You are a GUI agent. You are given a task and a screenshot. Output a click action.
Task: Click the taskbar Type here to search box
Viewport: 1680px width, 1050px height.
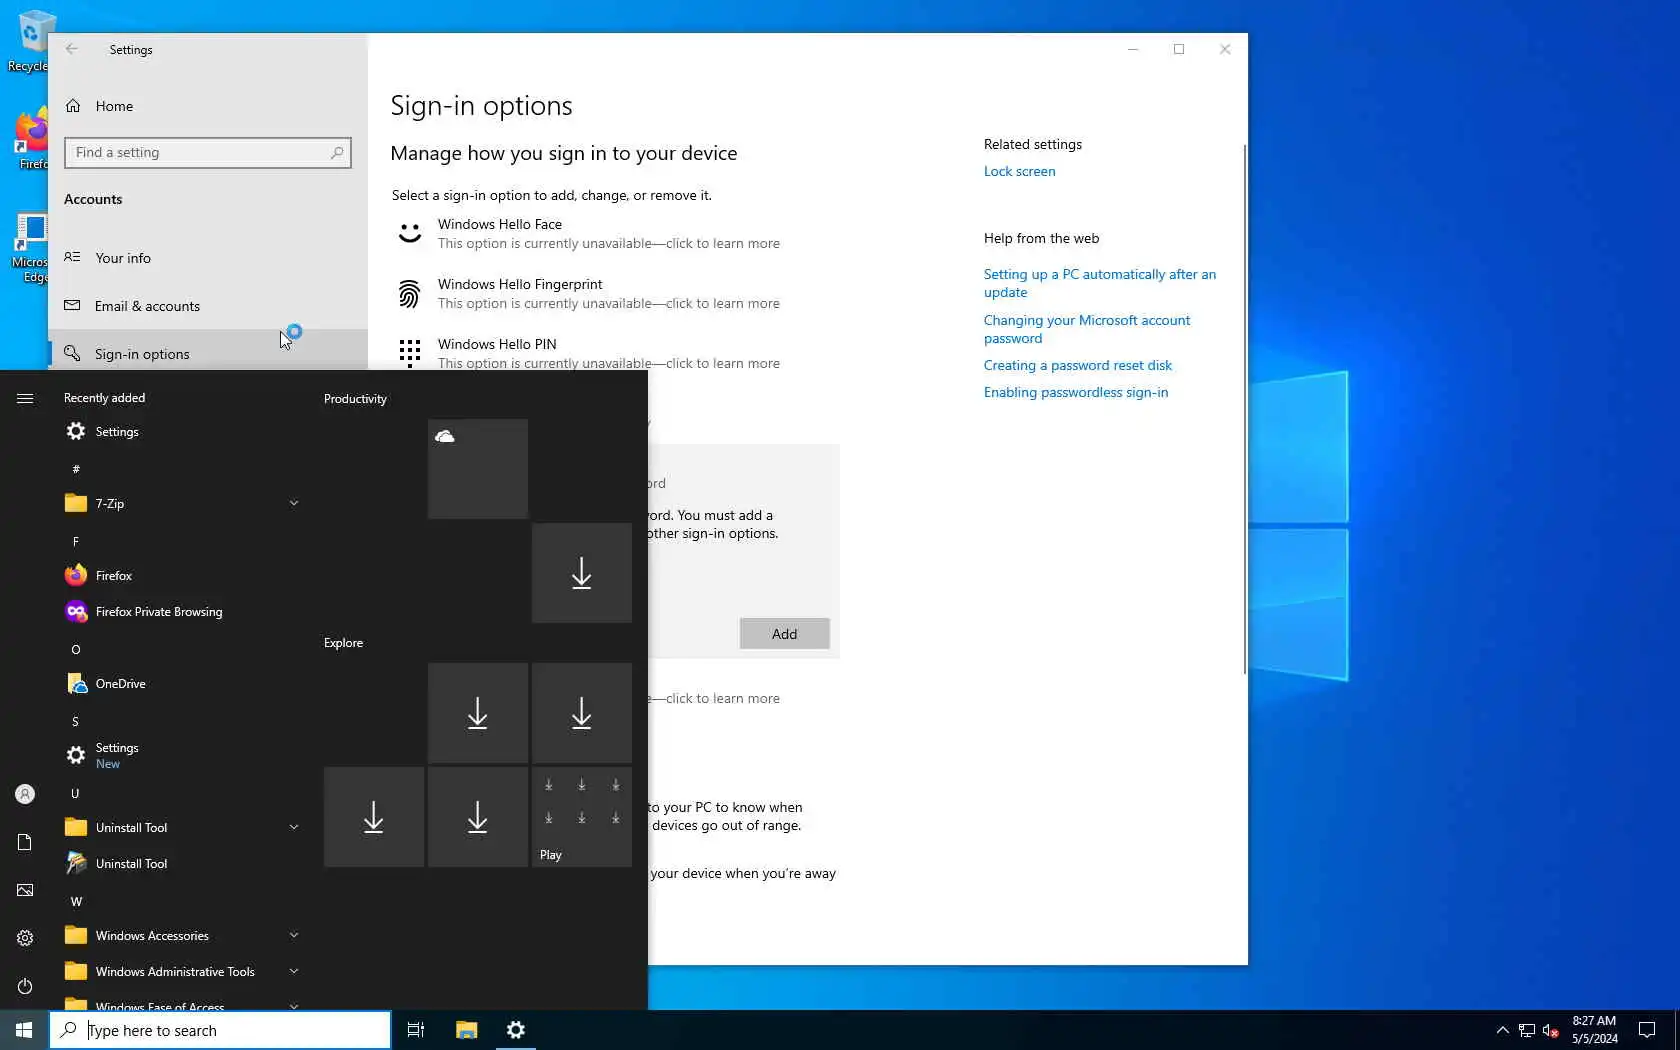pyautogui.click(x=220, y=1030)
